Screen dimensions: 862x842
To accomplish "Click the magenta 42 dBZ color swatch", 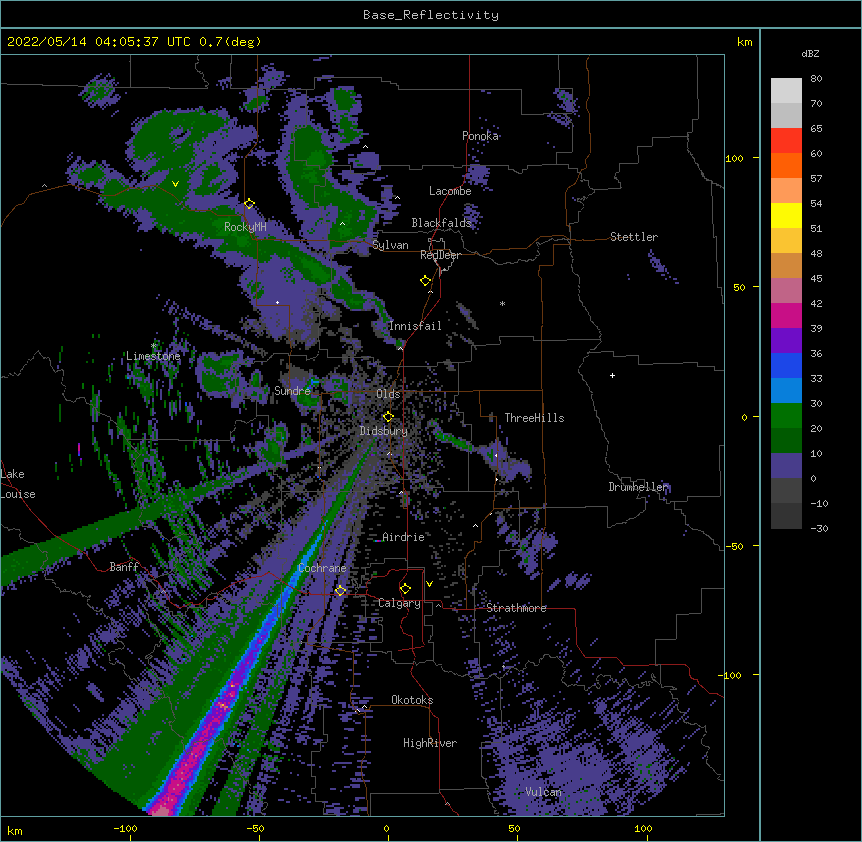I will pos(786,315).
